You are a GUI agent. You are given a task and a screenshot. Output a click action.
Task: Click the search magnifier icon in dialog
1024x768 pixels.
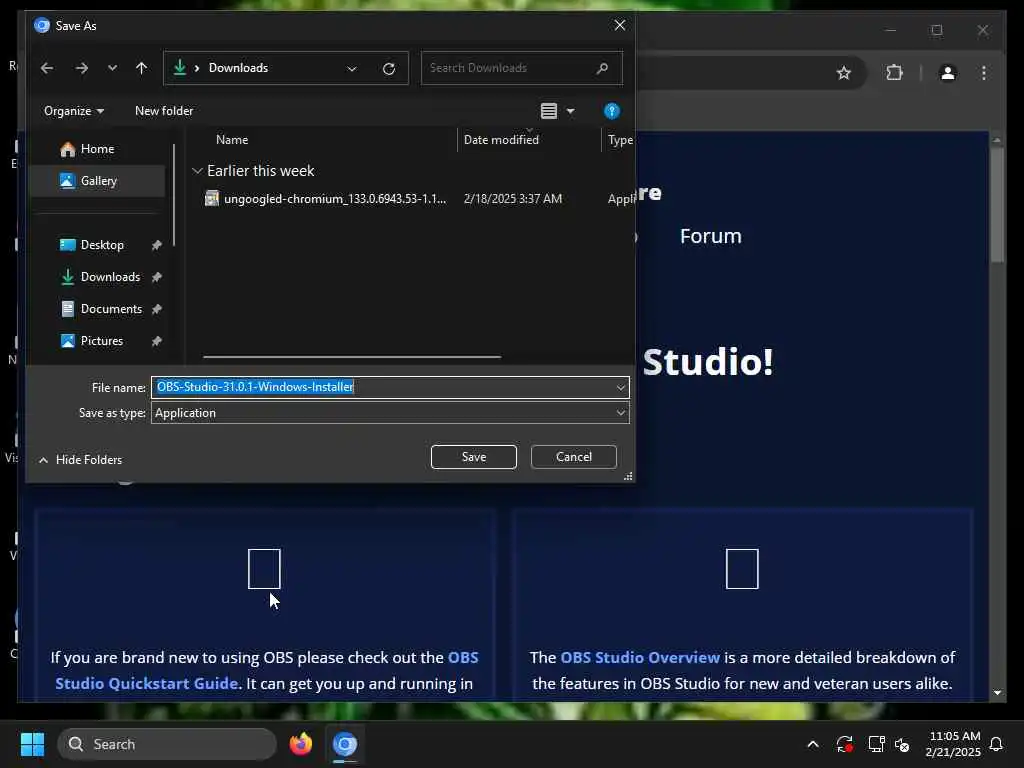(602, 68)
